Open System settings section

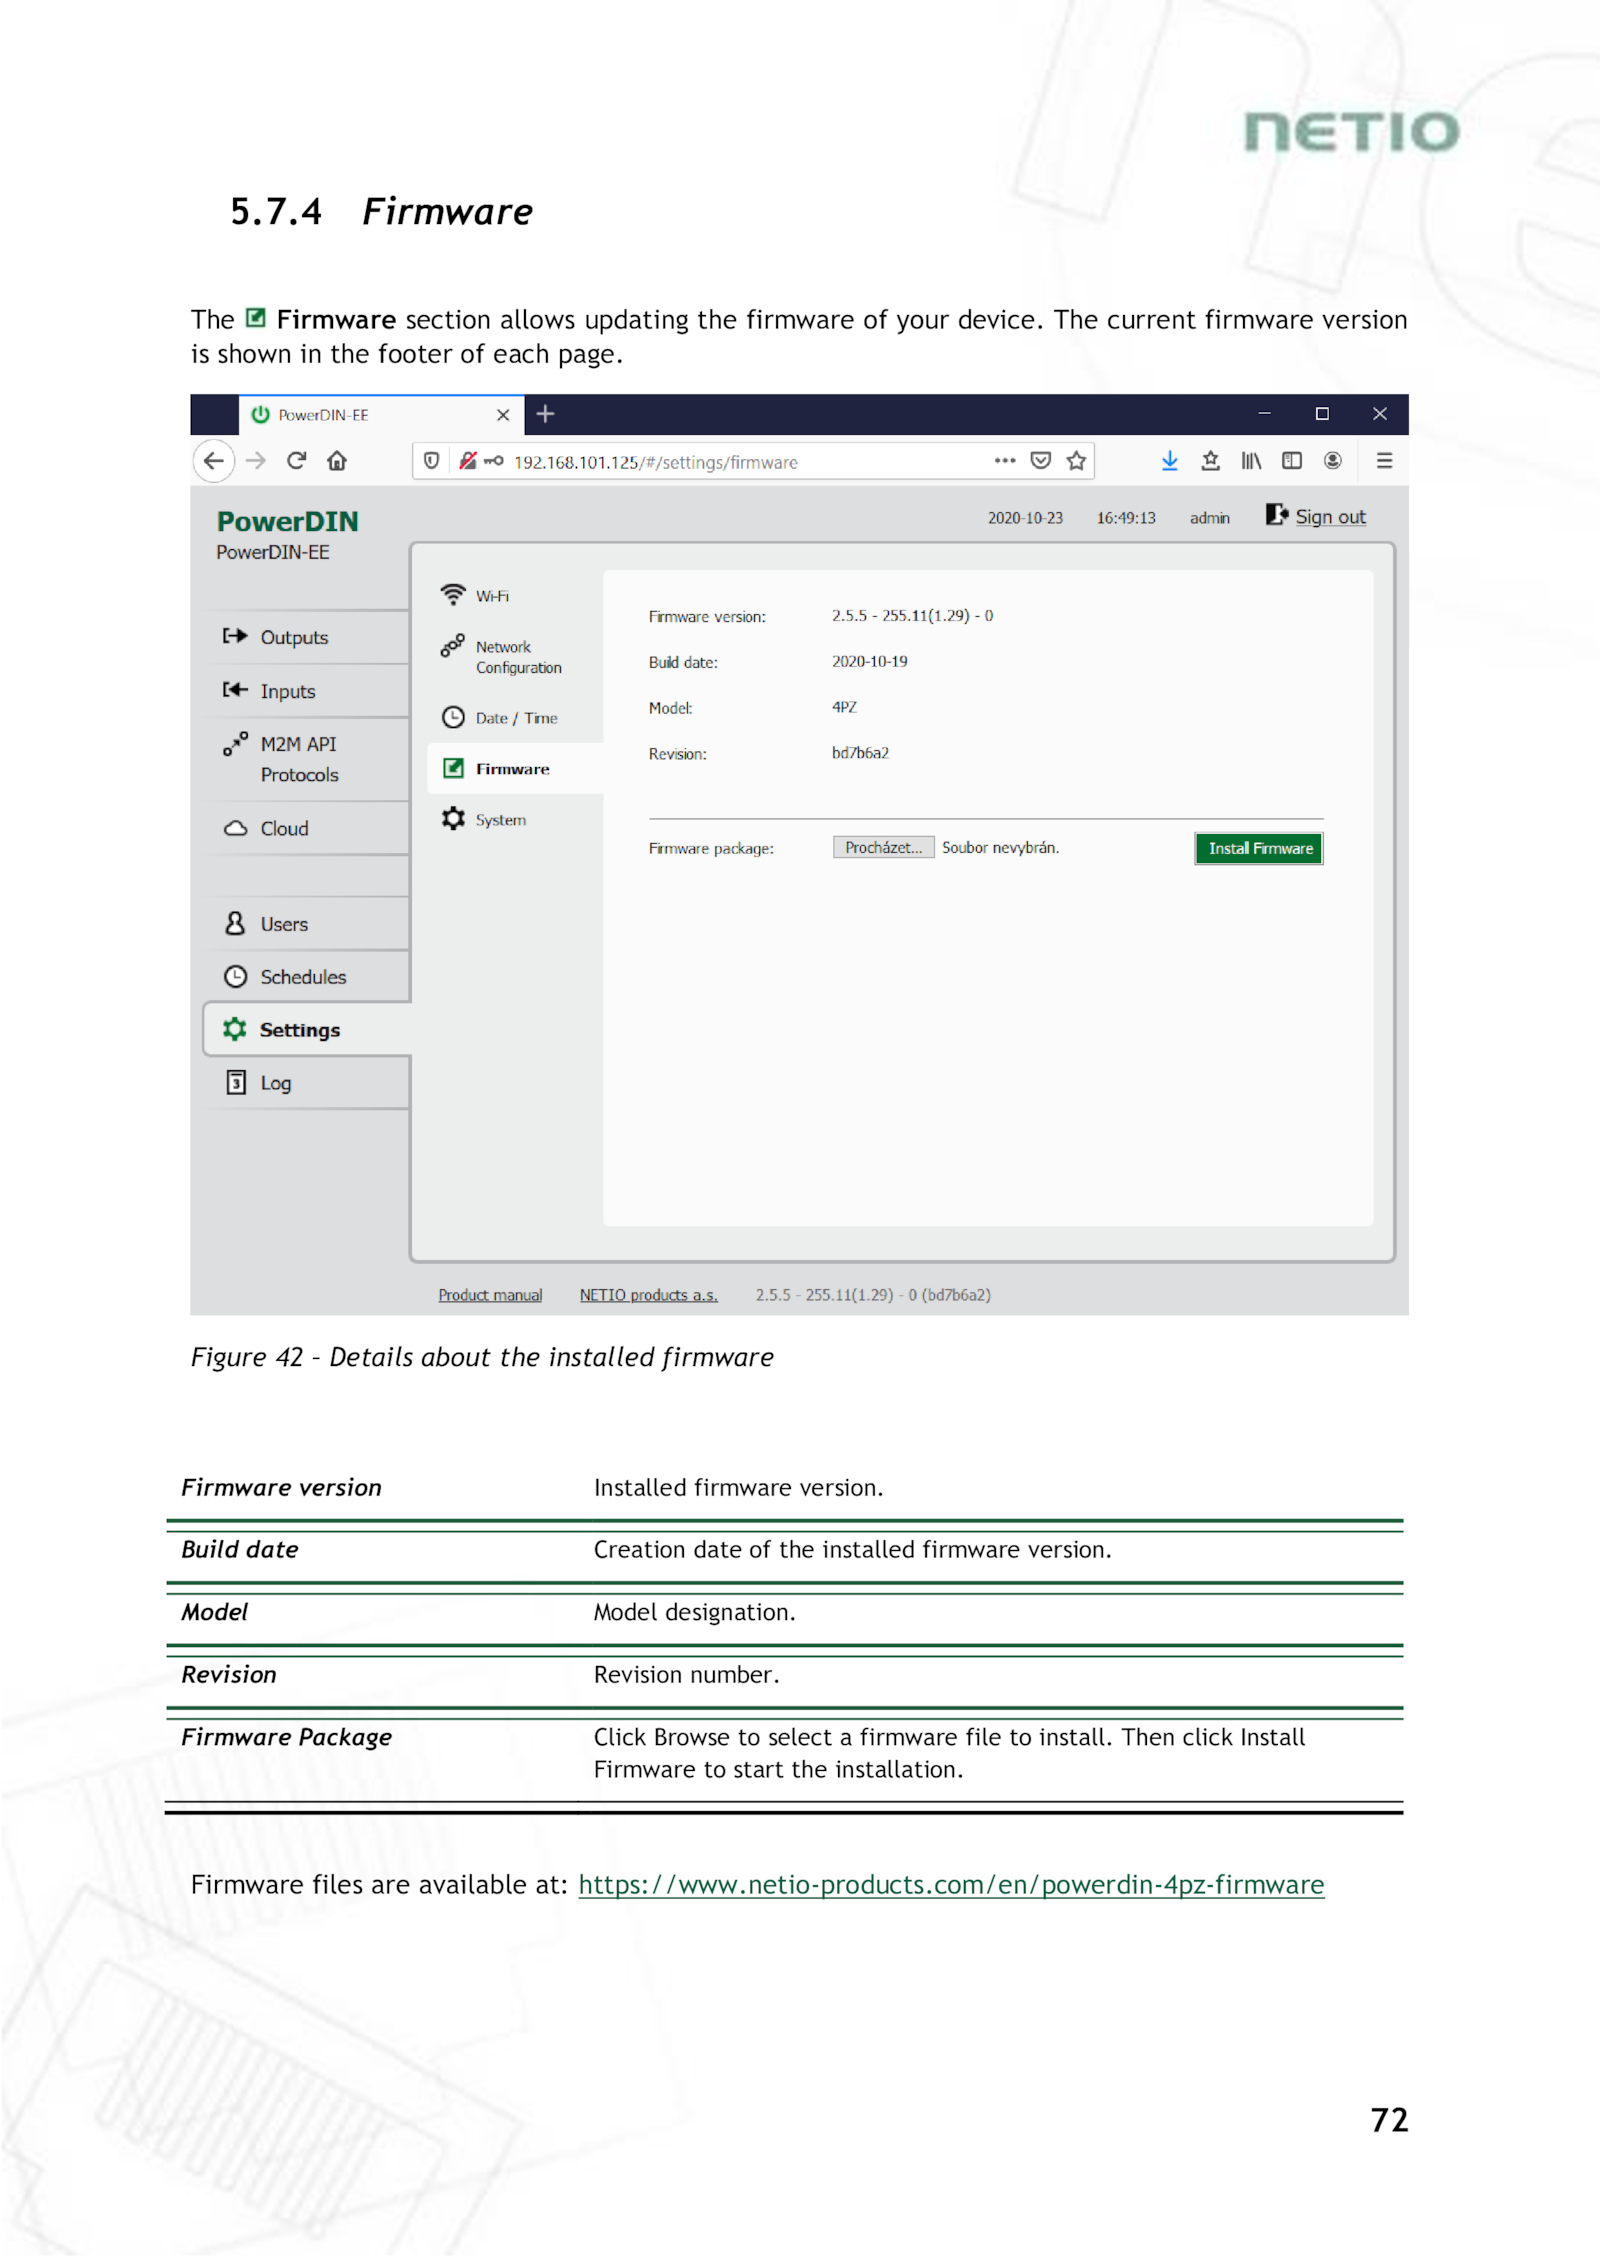[500, 820]
